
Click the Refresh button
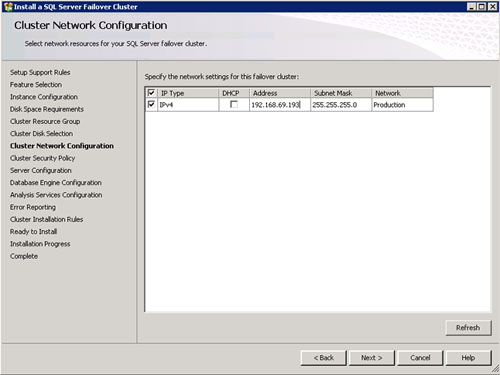click(x=468, y=328)
